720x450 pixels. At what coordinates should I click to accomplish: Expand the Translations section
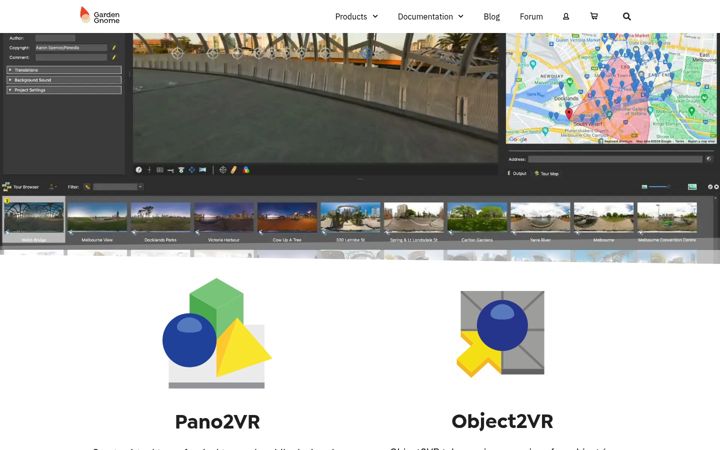tap(64, 70)
